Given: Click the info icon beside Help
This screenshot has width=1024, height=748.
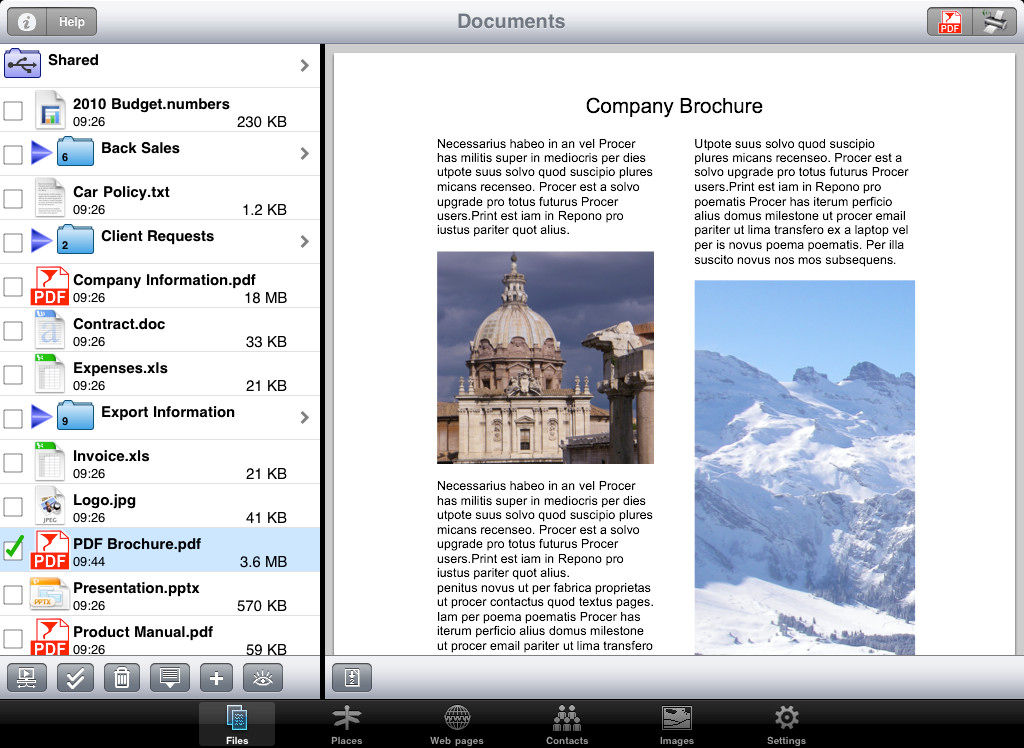Looking at the screenshot, I should (27, 22).
